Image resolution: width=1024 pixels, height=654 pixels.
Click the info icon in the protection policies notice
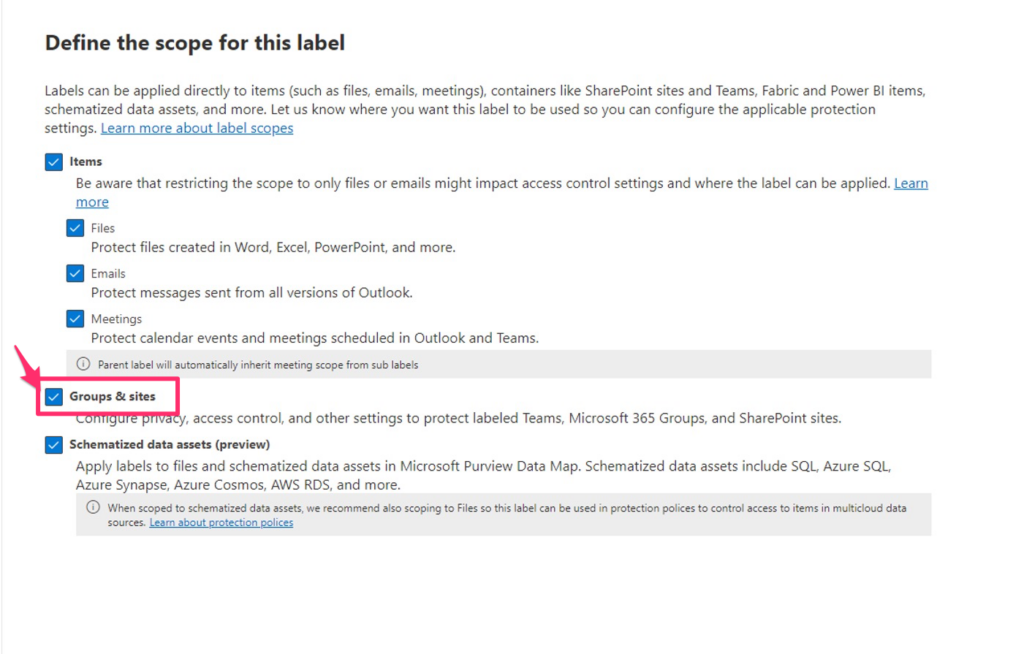click(x=93, y=507)
